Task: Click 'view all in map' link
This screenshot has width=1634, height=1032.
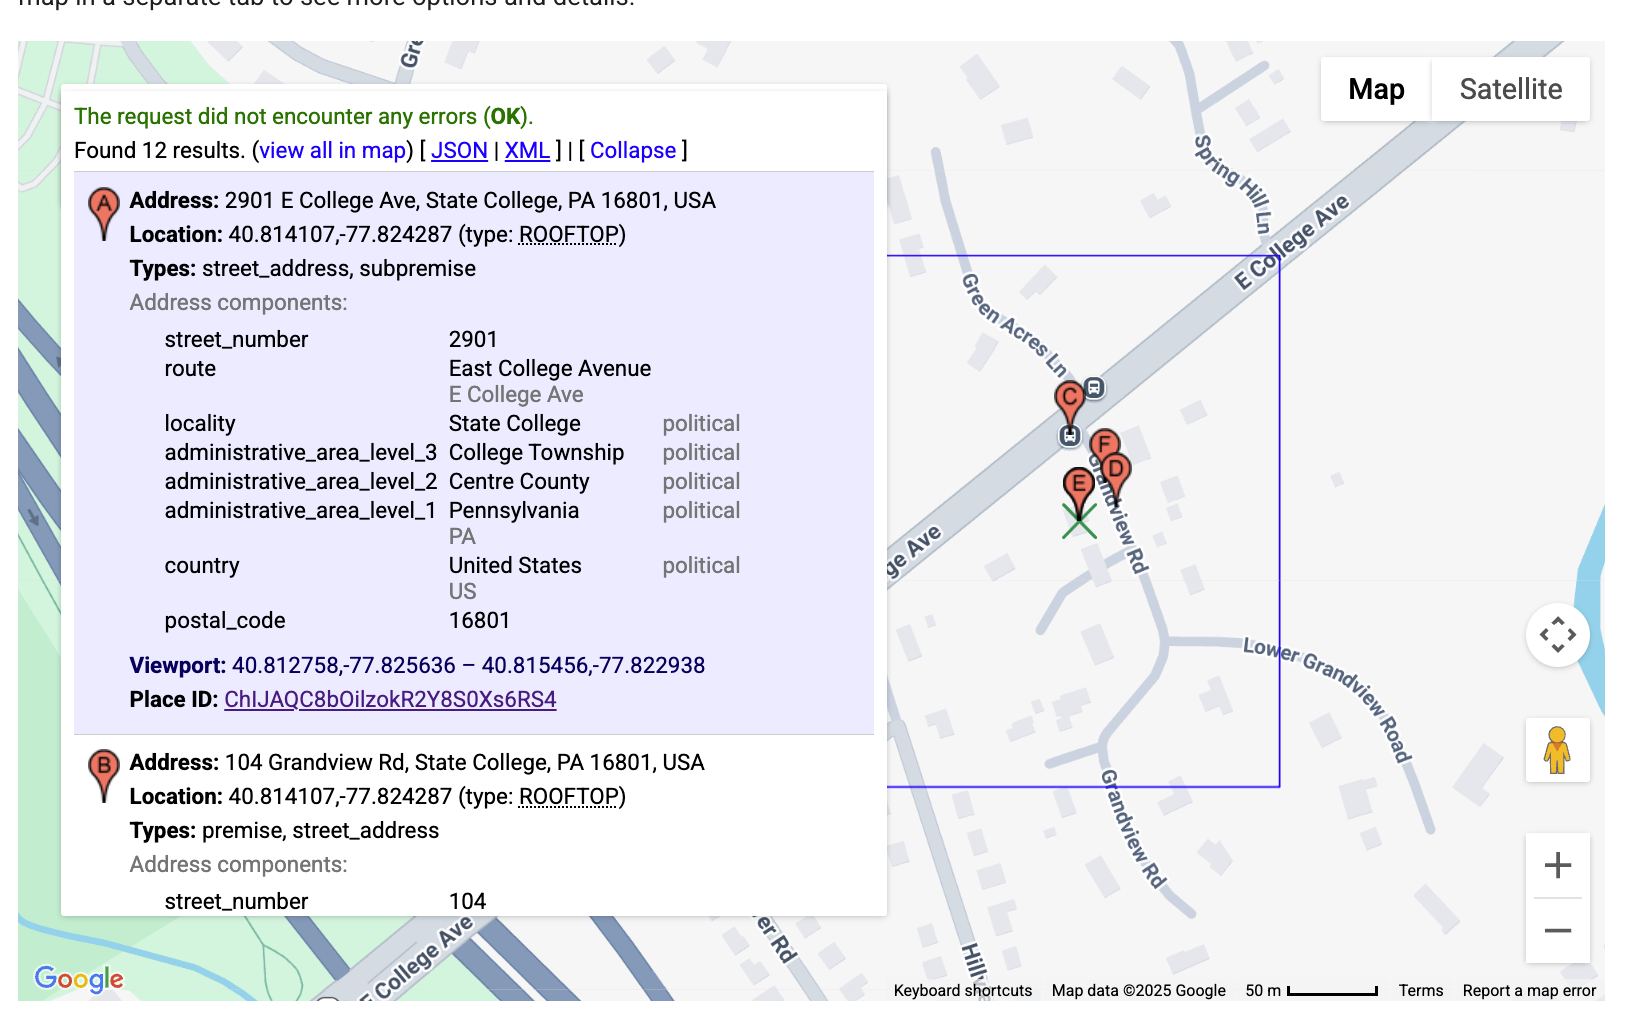Action: pyautogui.click(x=333, y=150)
